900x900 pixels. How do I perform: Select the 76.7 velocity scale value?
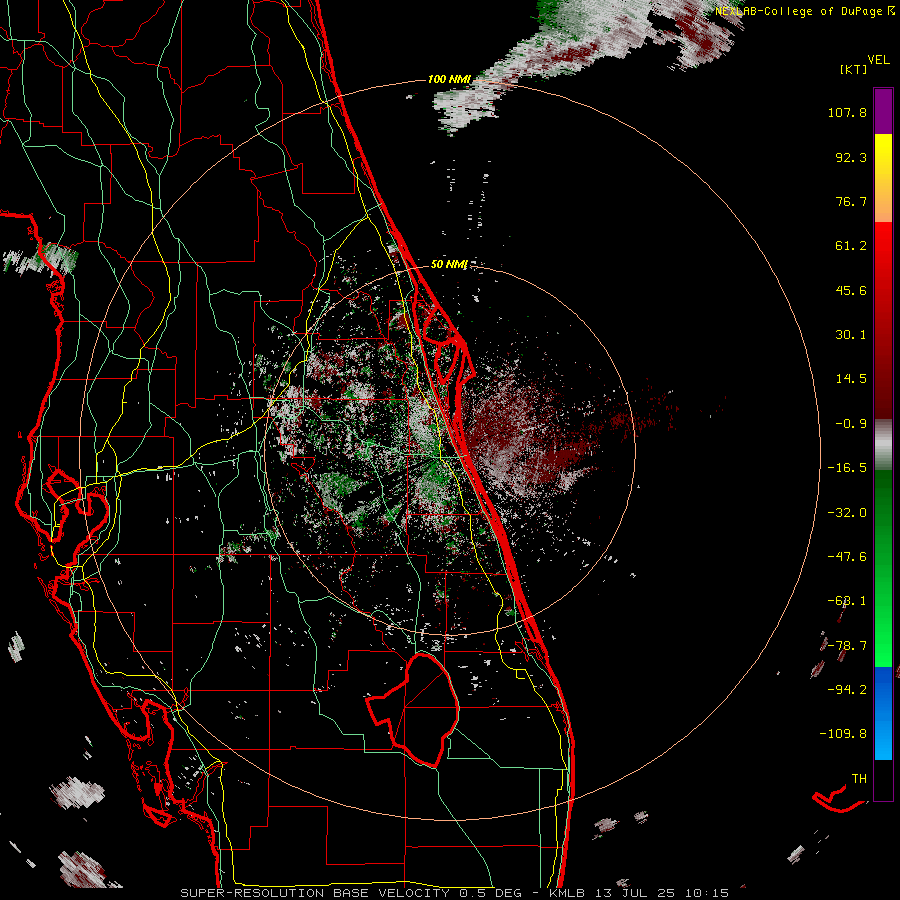pos(851,201)
